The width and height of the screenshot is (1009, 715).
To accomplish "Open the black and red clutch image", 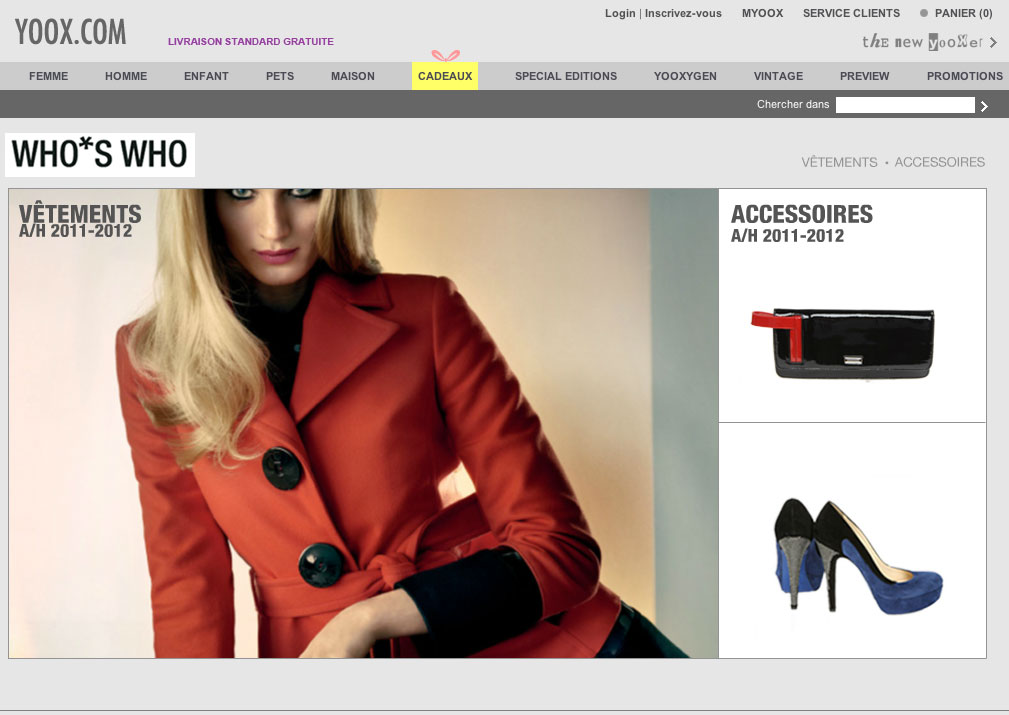I will point(843,344).
